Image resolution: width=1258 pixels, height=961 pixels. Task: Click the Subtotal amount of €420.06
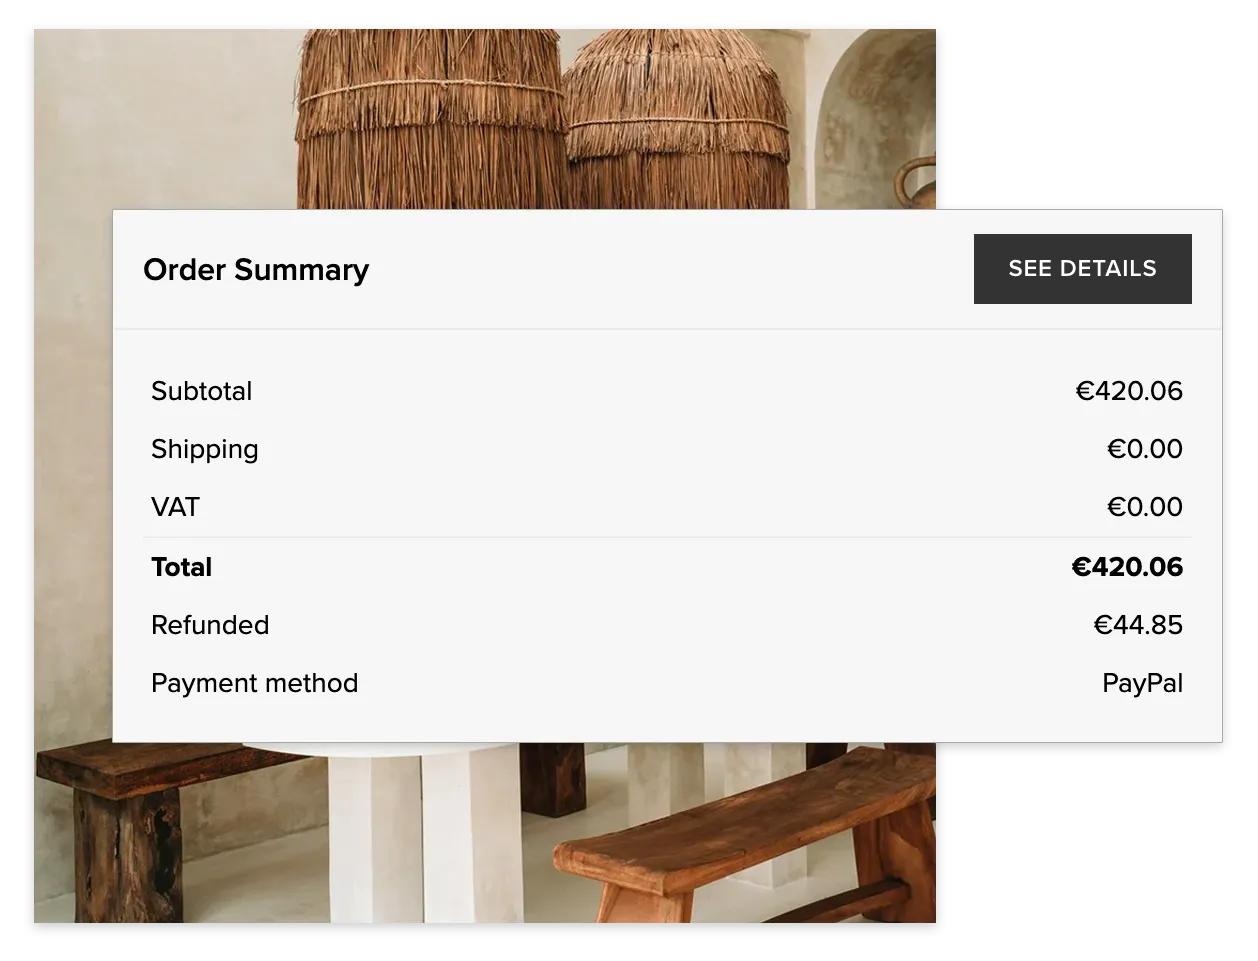[x=1129, y=391]
